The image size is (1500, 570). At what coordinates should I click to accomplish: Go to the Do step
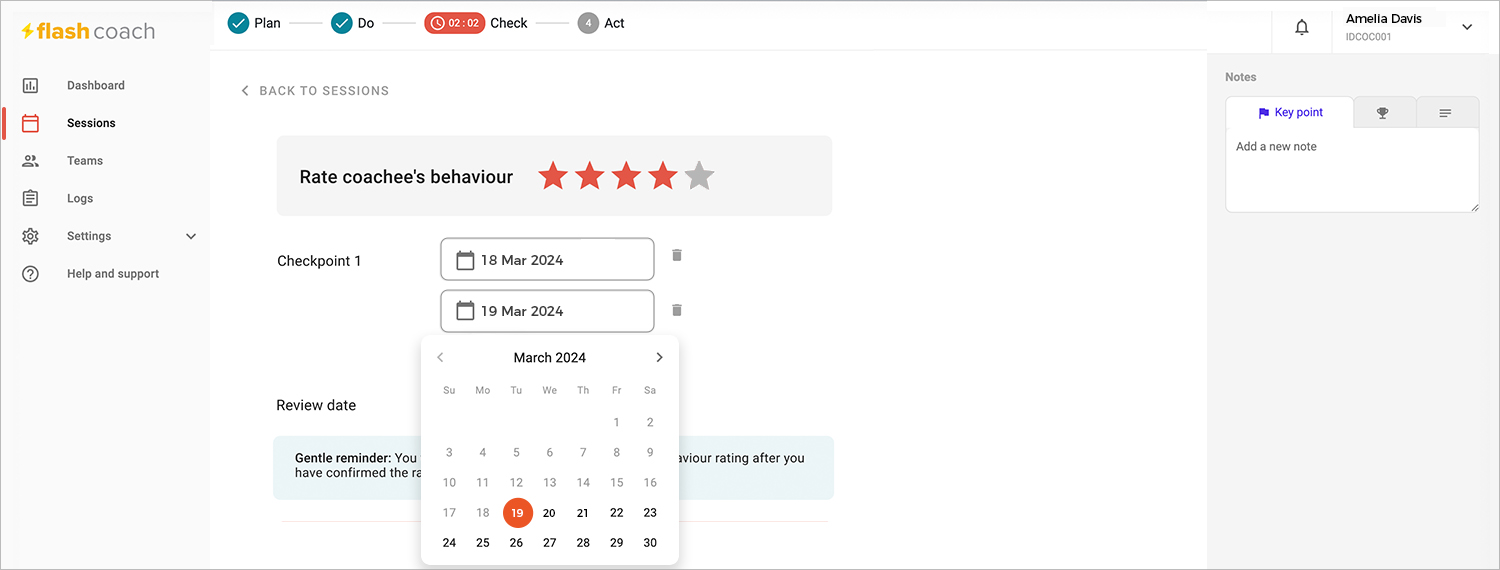[353, 23]
